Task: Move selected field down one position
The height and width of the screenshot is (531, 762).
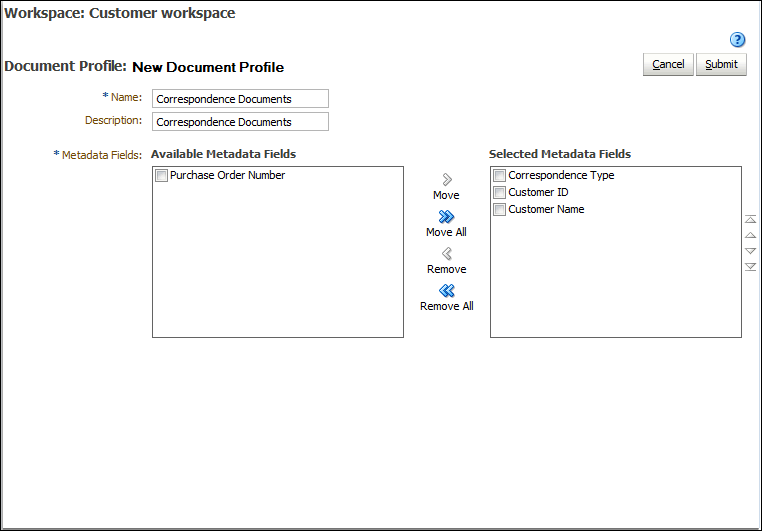Action: (750, 251)
